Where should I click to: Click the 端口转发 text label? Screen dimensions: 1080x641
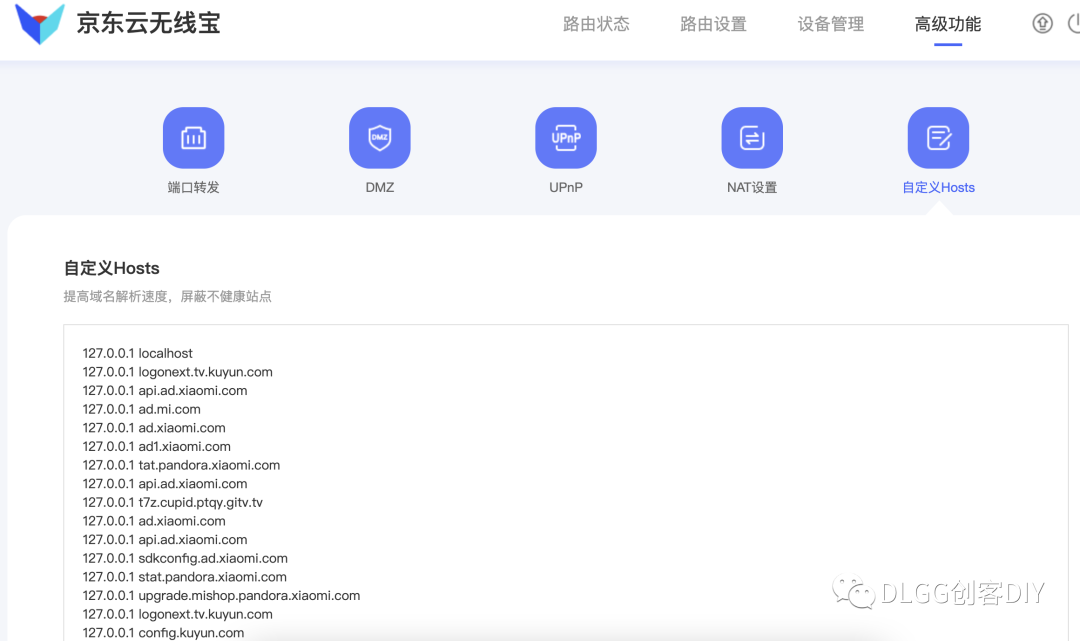coord(193,187)
